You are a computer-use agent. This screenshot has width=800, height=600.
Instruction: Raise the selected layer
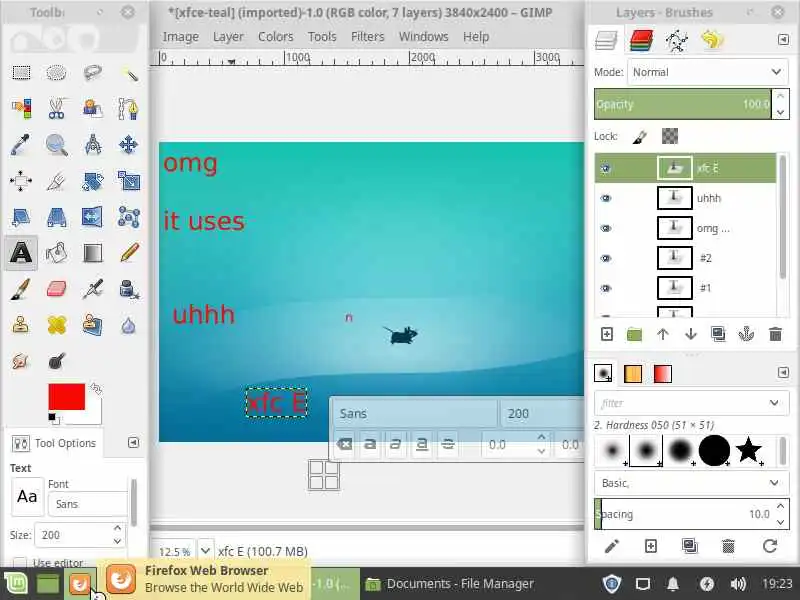coord(663,334)
